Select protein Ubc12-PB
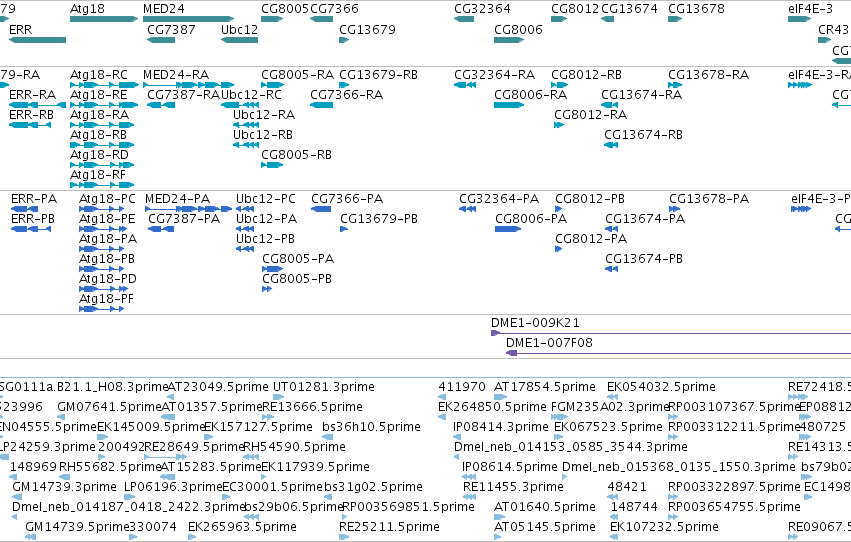 click(x=265, y=239)
